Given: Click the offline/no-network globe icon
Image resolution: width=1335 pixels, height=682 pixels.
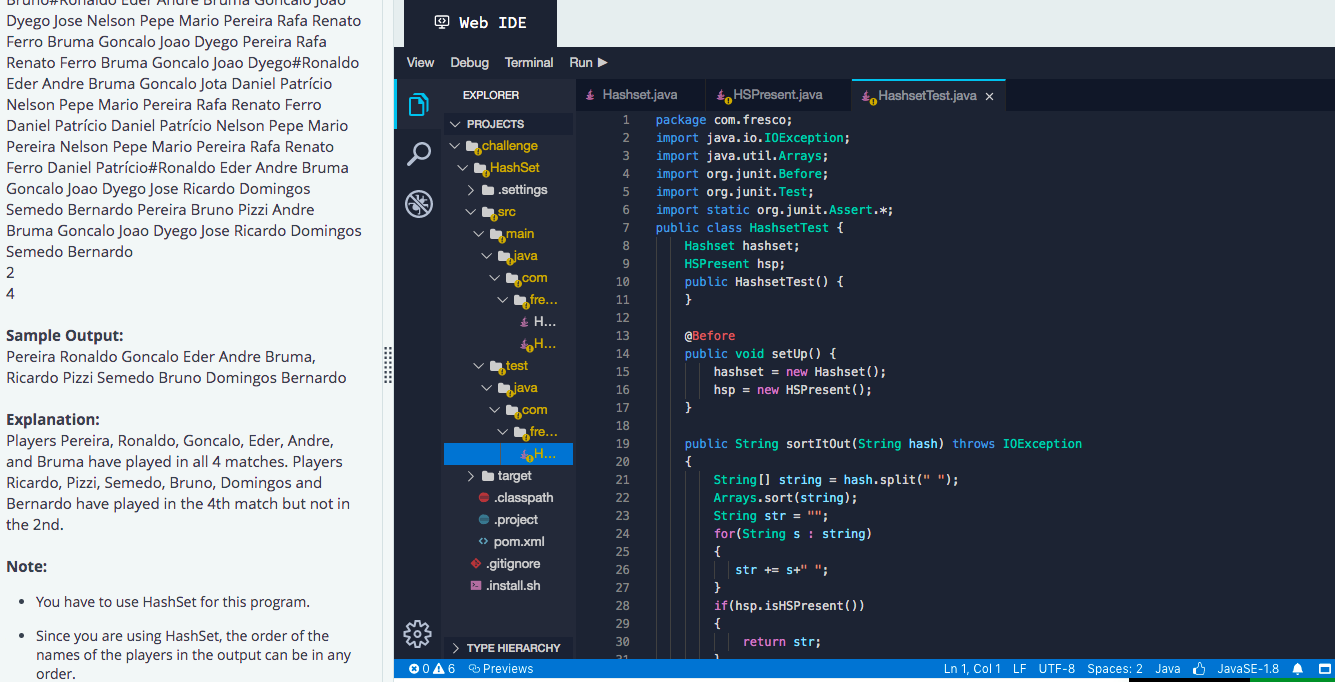Looking at the screenshot, I should pyautogui.click(x=418, y=203).
